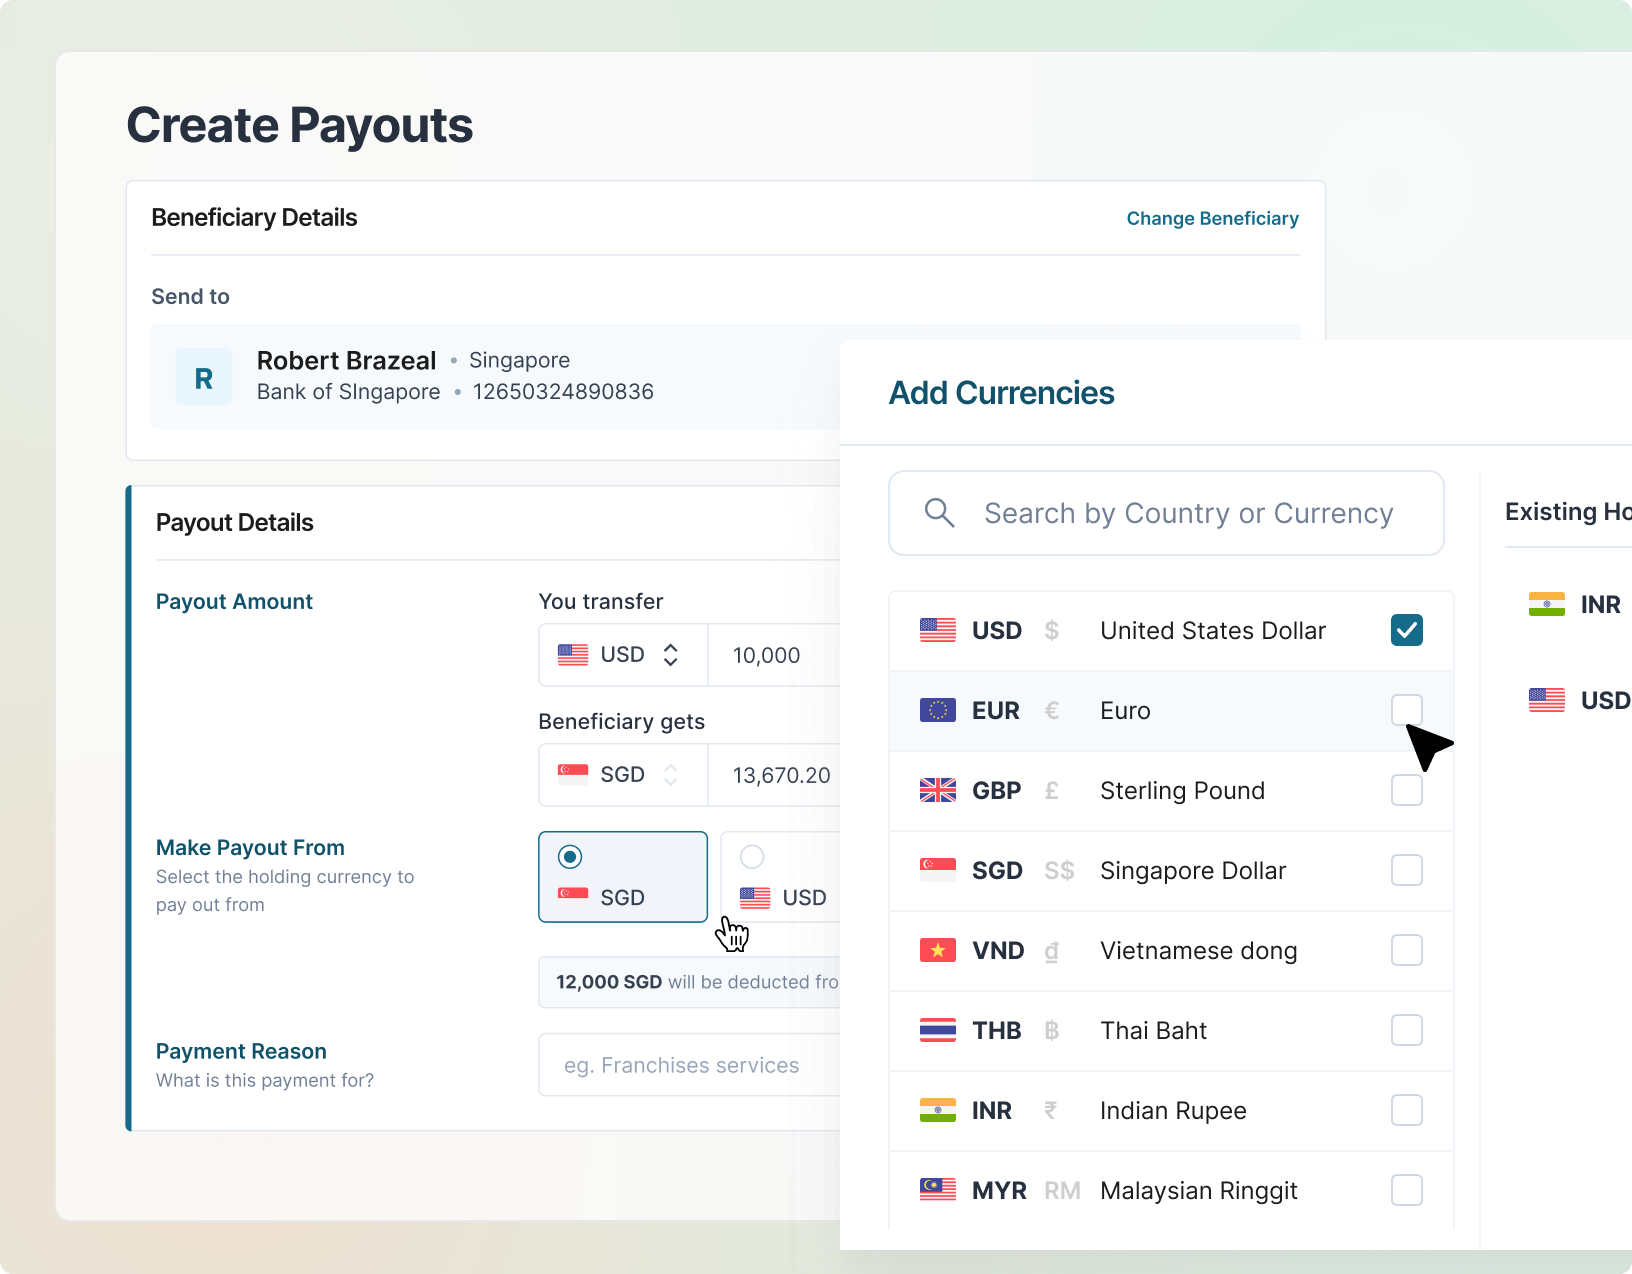Click the Add Currencies heading
This screenshot has height=1274, width=1632.
[x=1001, y=393]
